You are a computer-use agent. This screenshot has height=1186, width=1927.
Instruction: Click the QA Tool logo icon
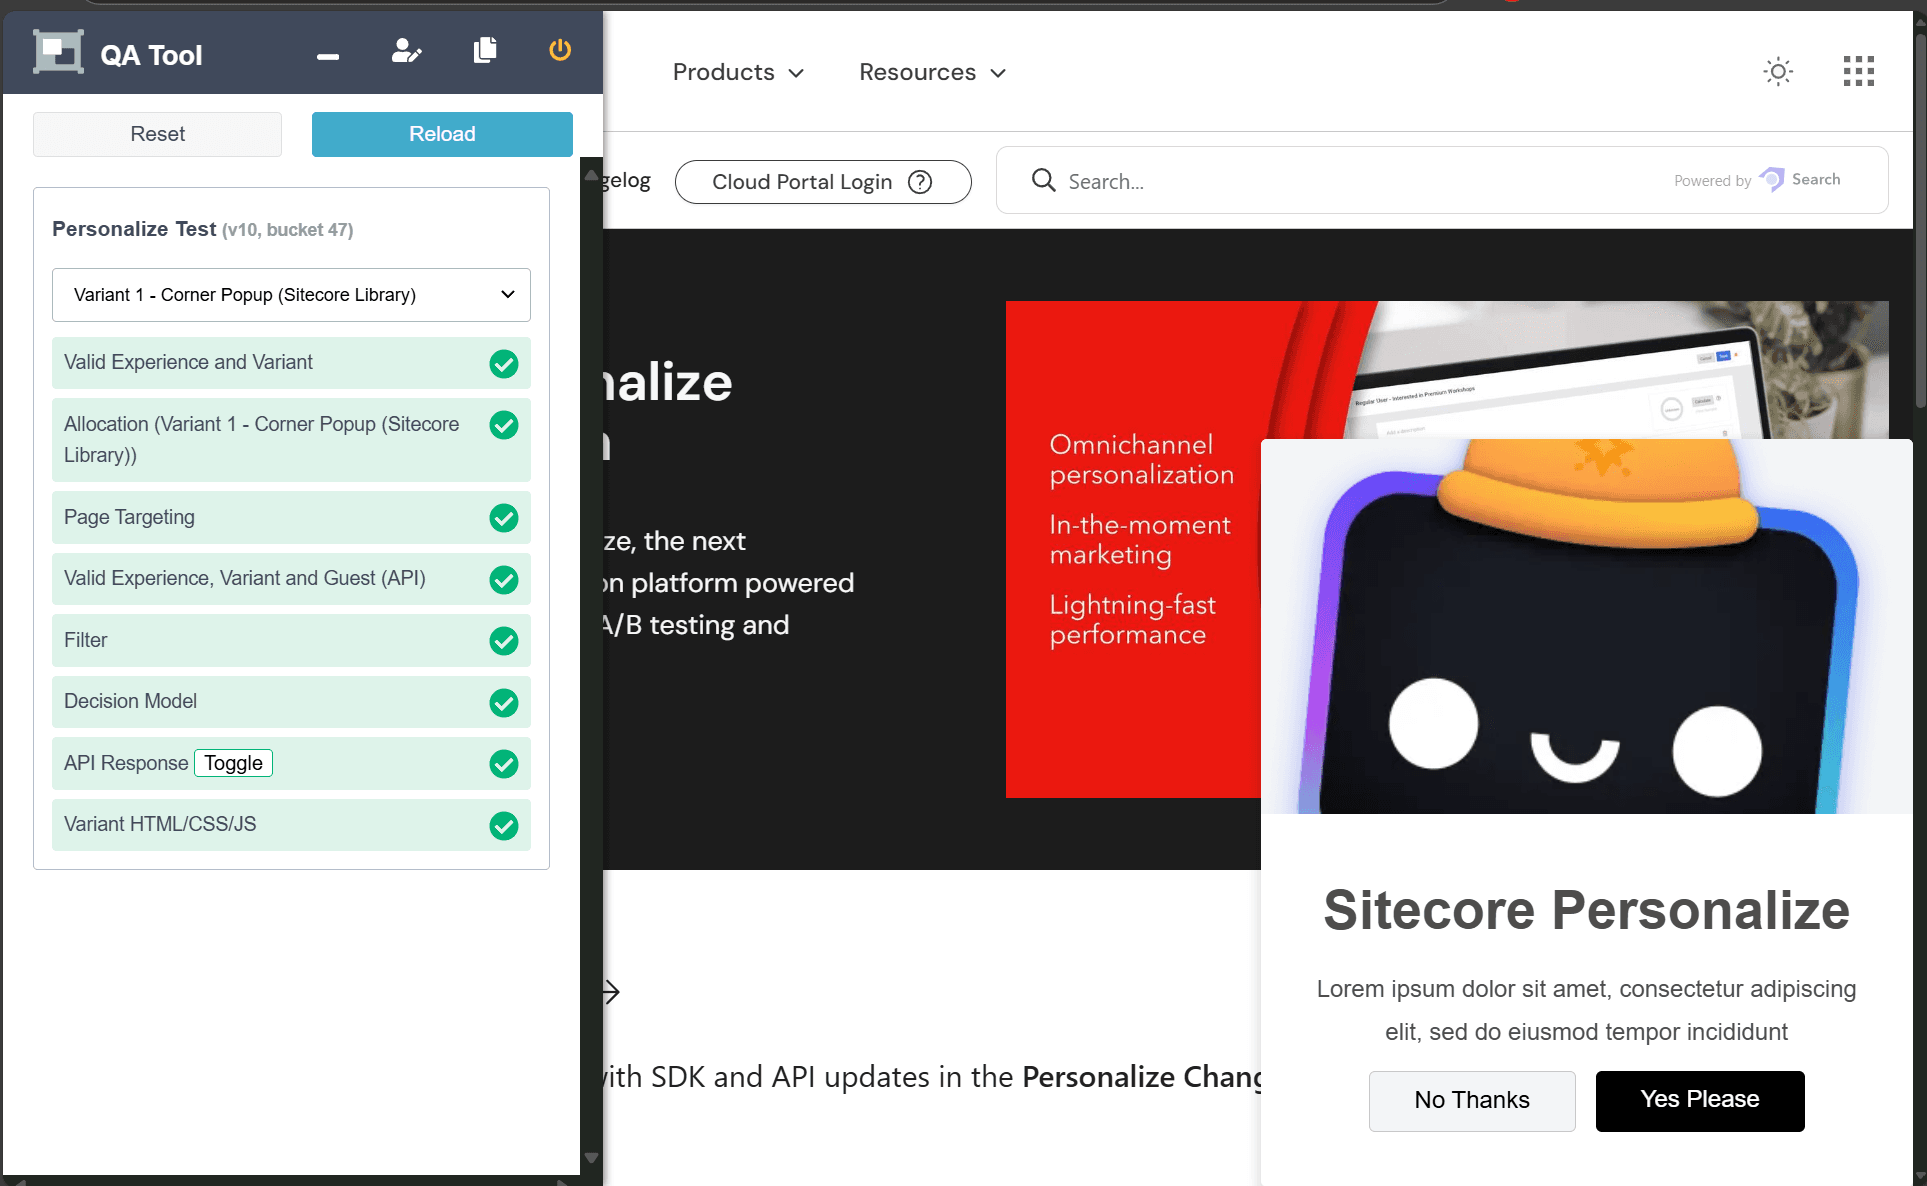point(58,52)
